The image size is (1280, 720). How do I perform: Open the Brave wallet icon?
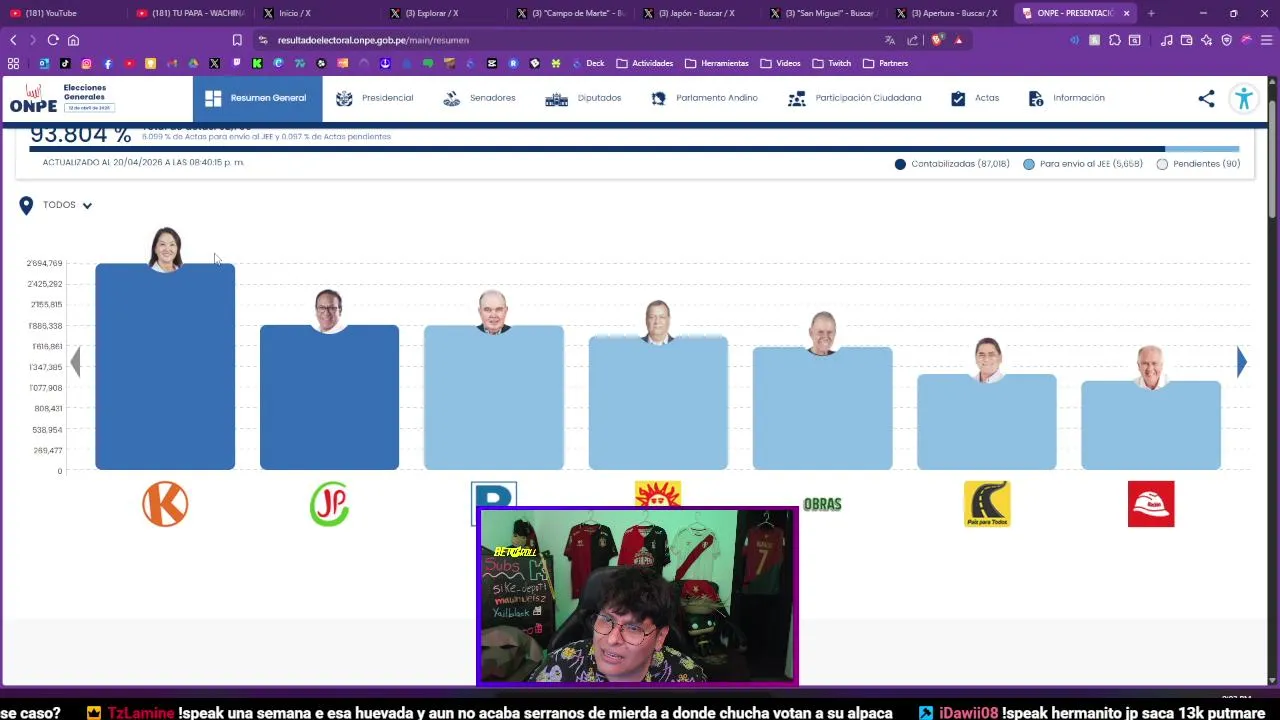click(x=1187, y=40)
